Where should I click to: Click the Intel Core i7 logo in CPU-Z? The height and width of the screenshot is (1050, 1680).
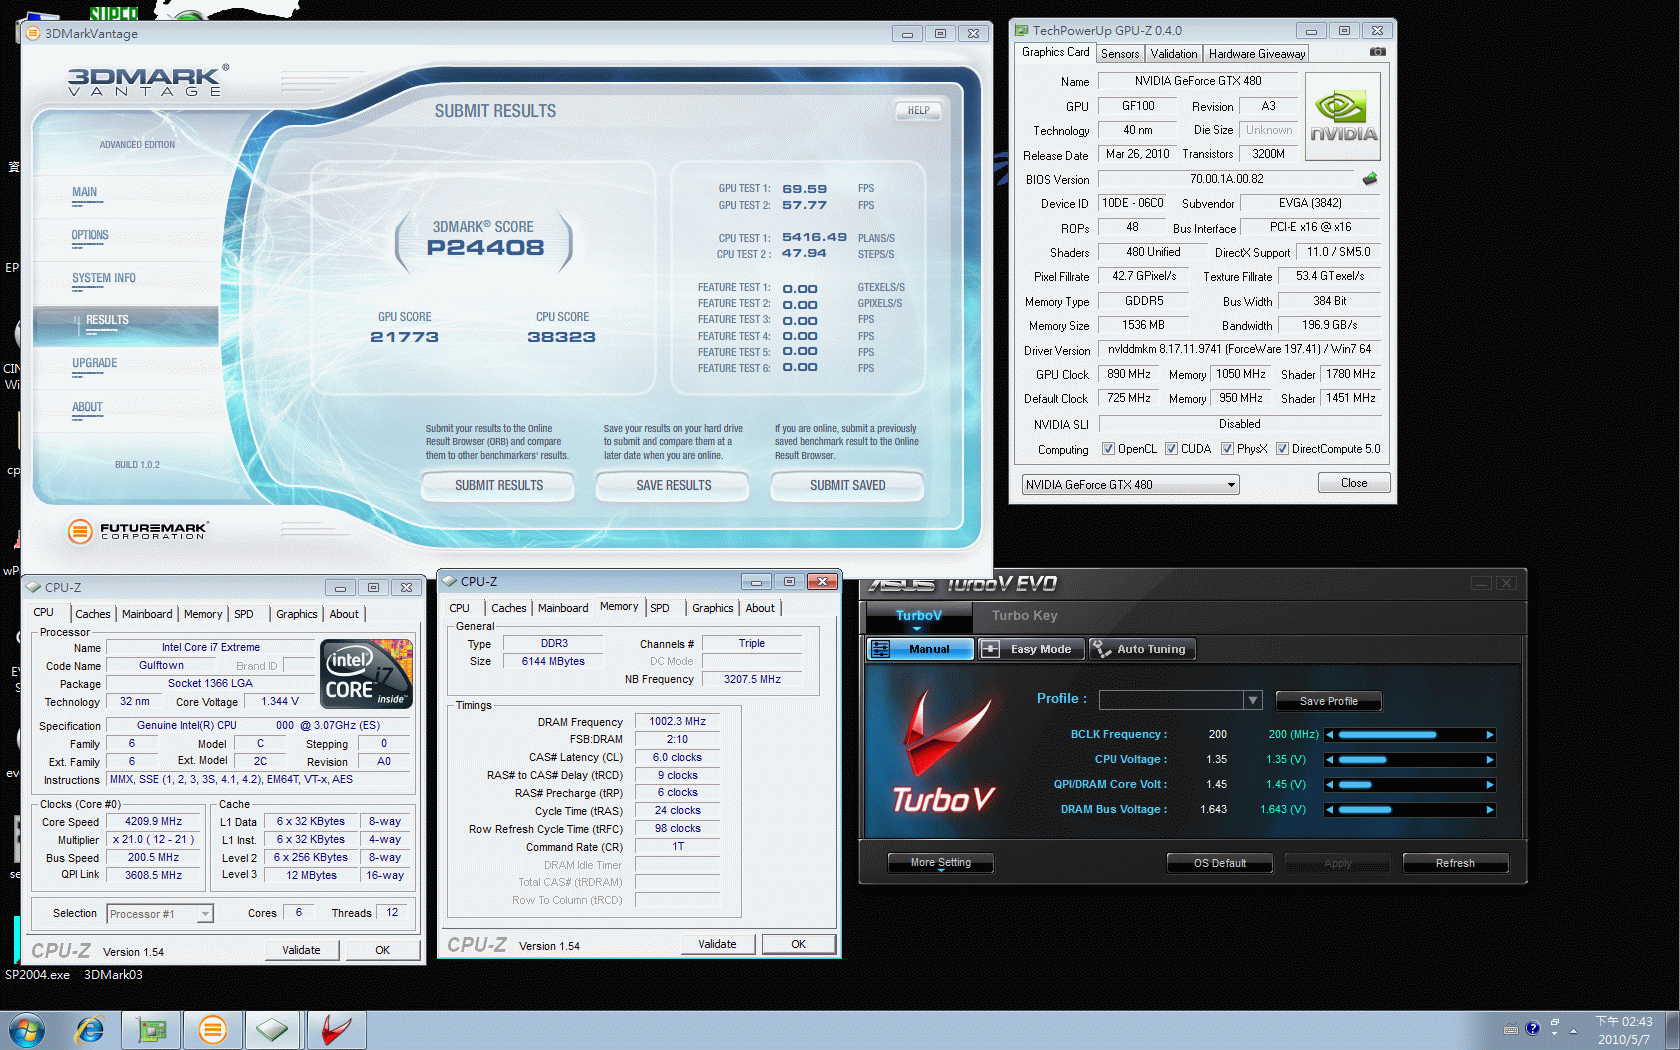point(366,674)
